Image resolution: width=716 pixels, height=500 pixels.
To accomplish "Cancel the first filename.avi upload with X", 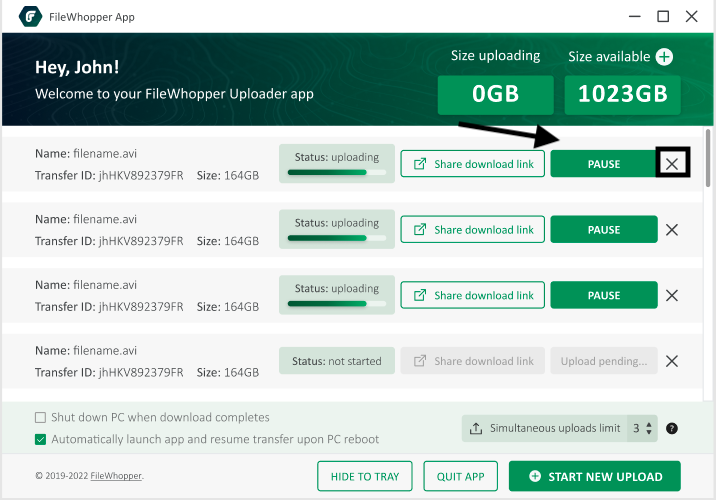I will point(672,164).
